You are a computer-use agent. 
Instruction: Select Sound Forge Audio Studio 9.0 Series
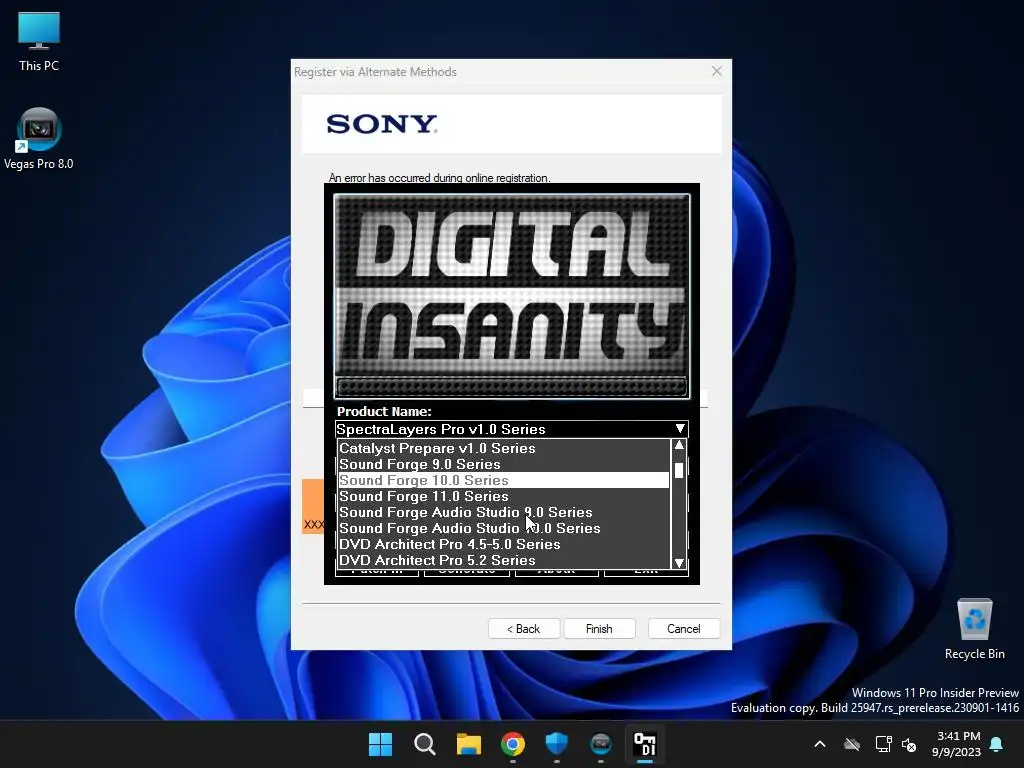tap(504, 512)
